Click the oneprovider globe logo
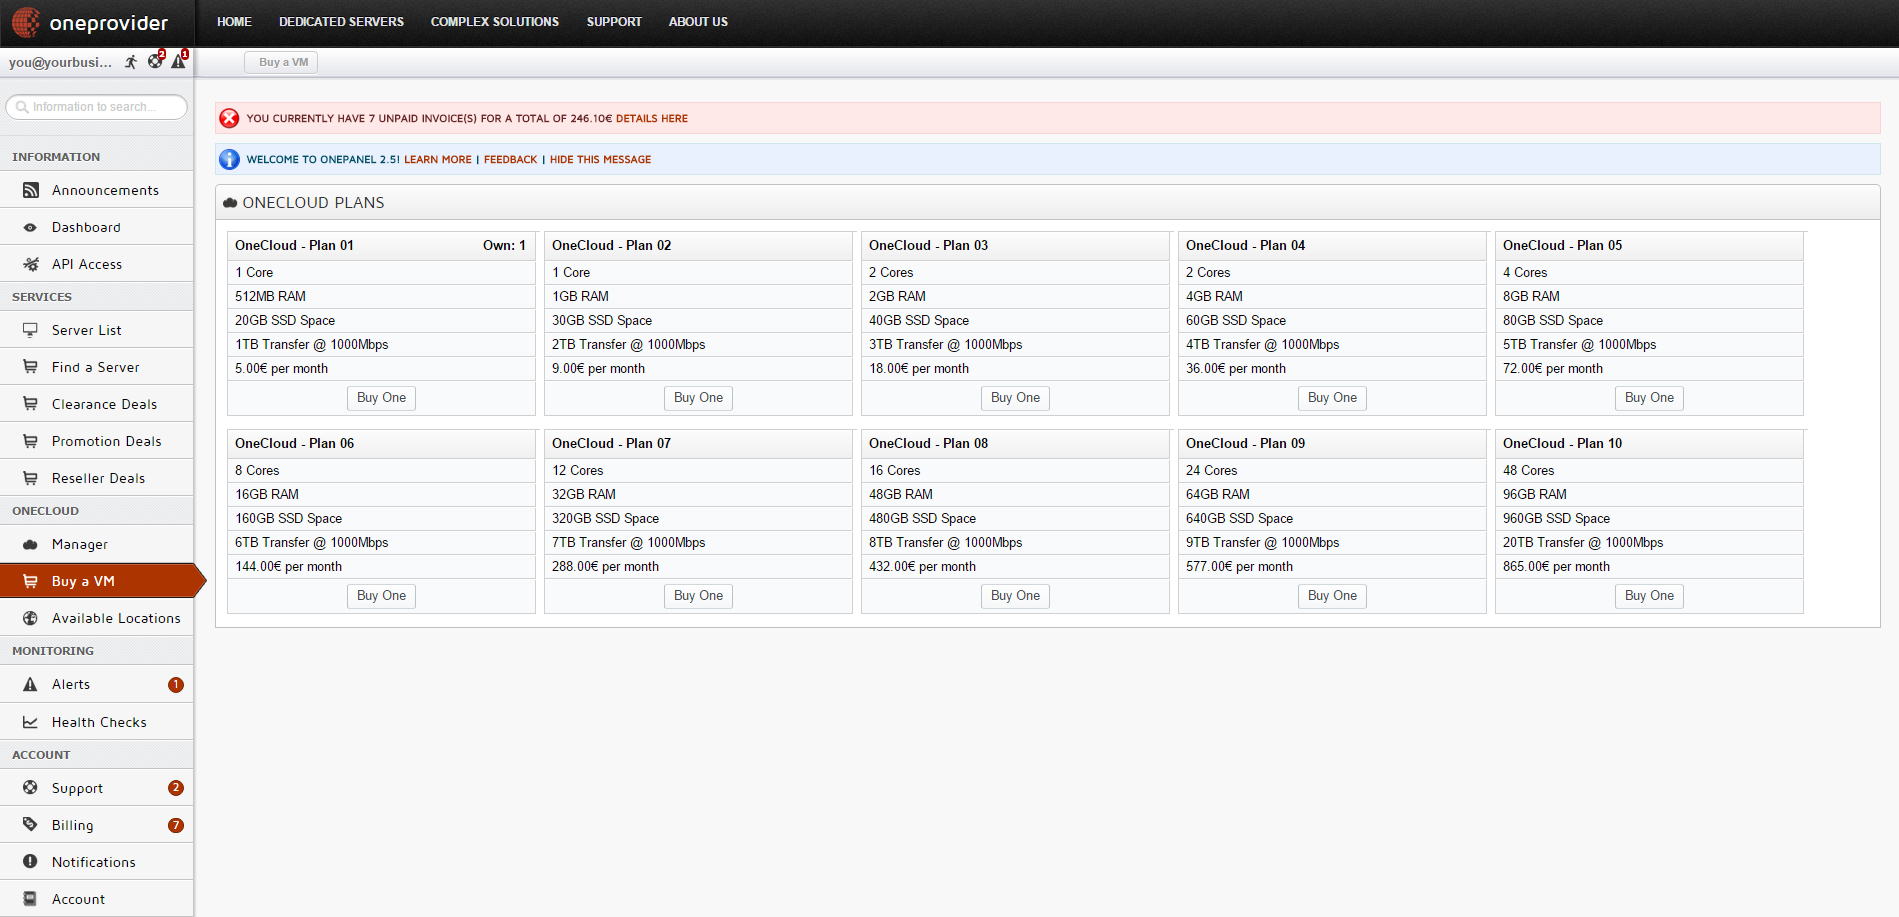The image size is (1899, 917). (x=26, y=22)
